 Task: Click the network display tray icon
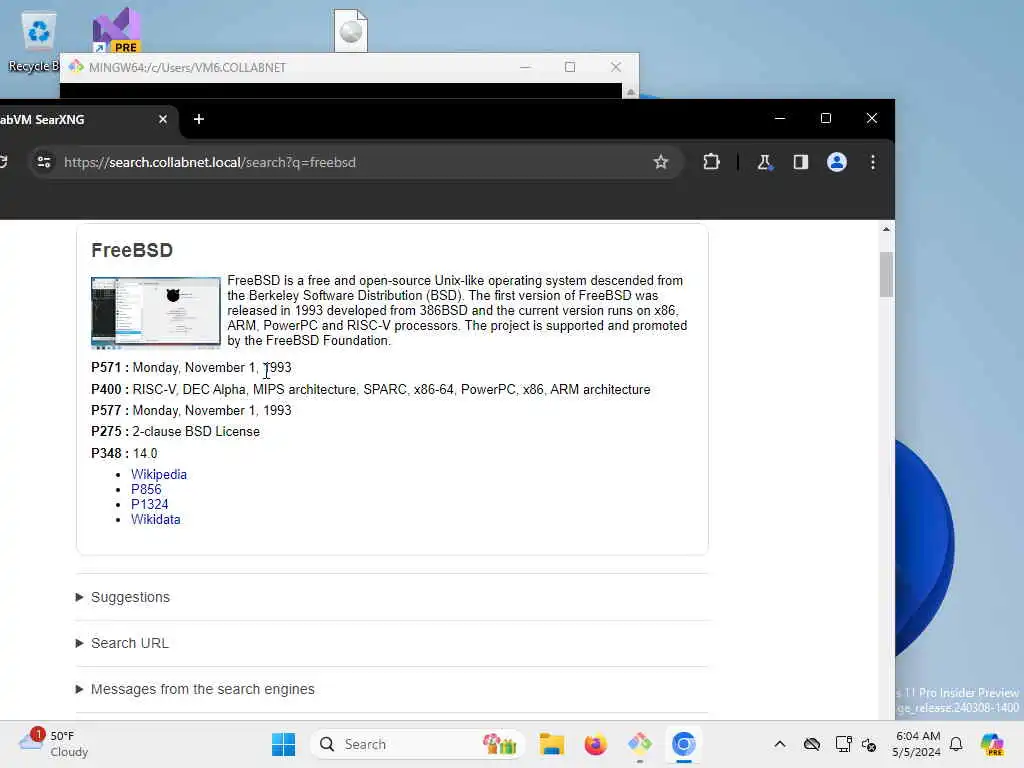[x=842, y=744]
